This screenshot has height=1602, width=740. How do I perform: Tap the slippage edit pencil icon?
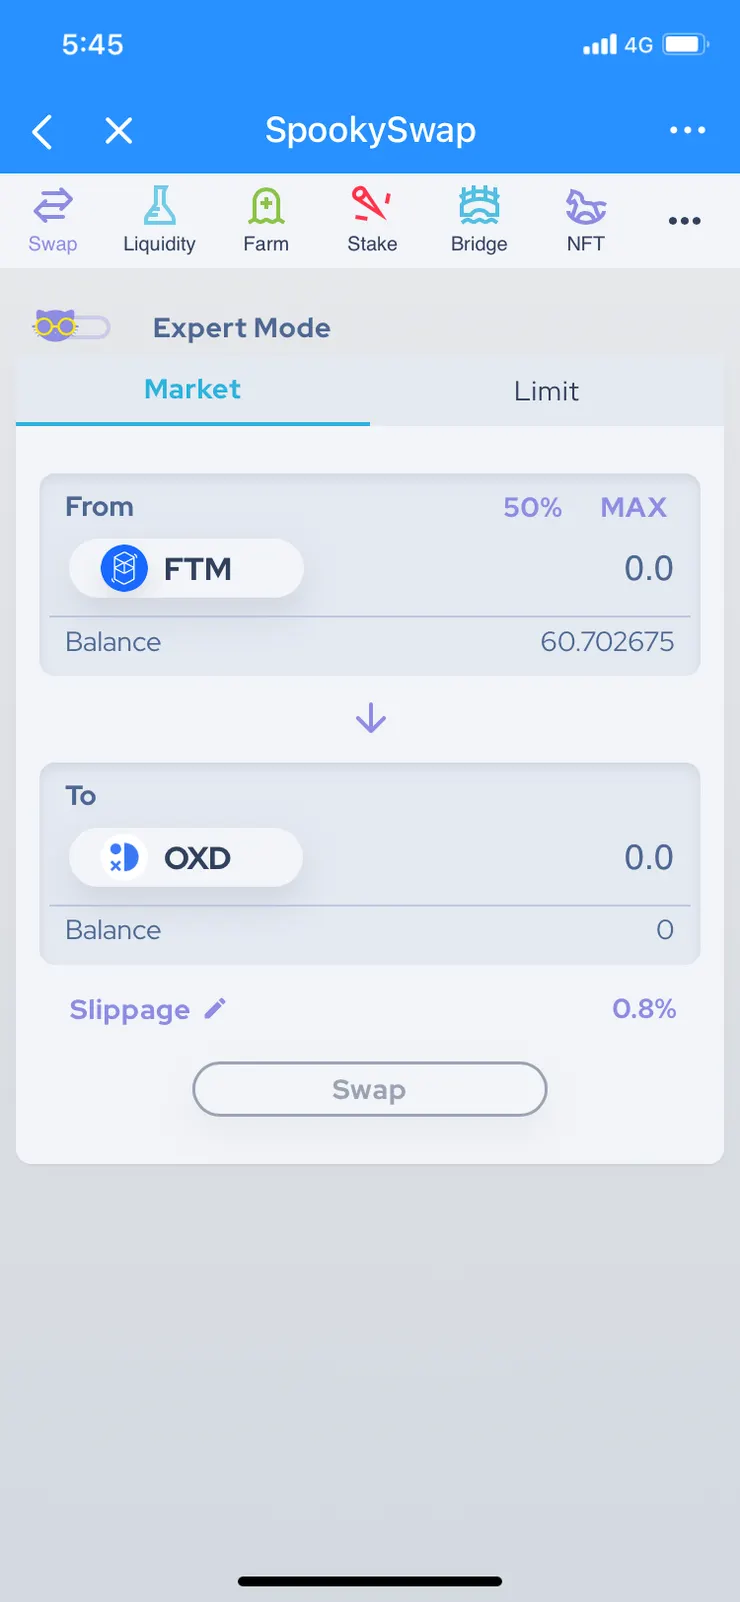(215, 1009)
